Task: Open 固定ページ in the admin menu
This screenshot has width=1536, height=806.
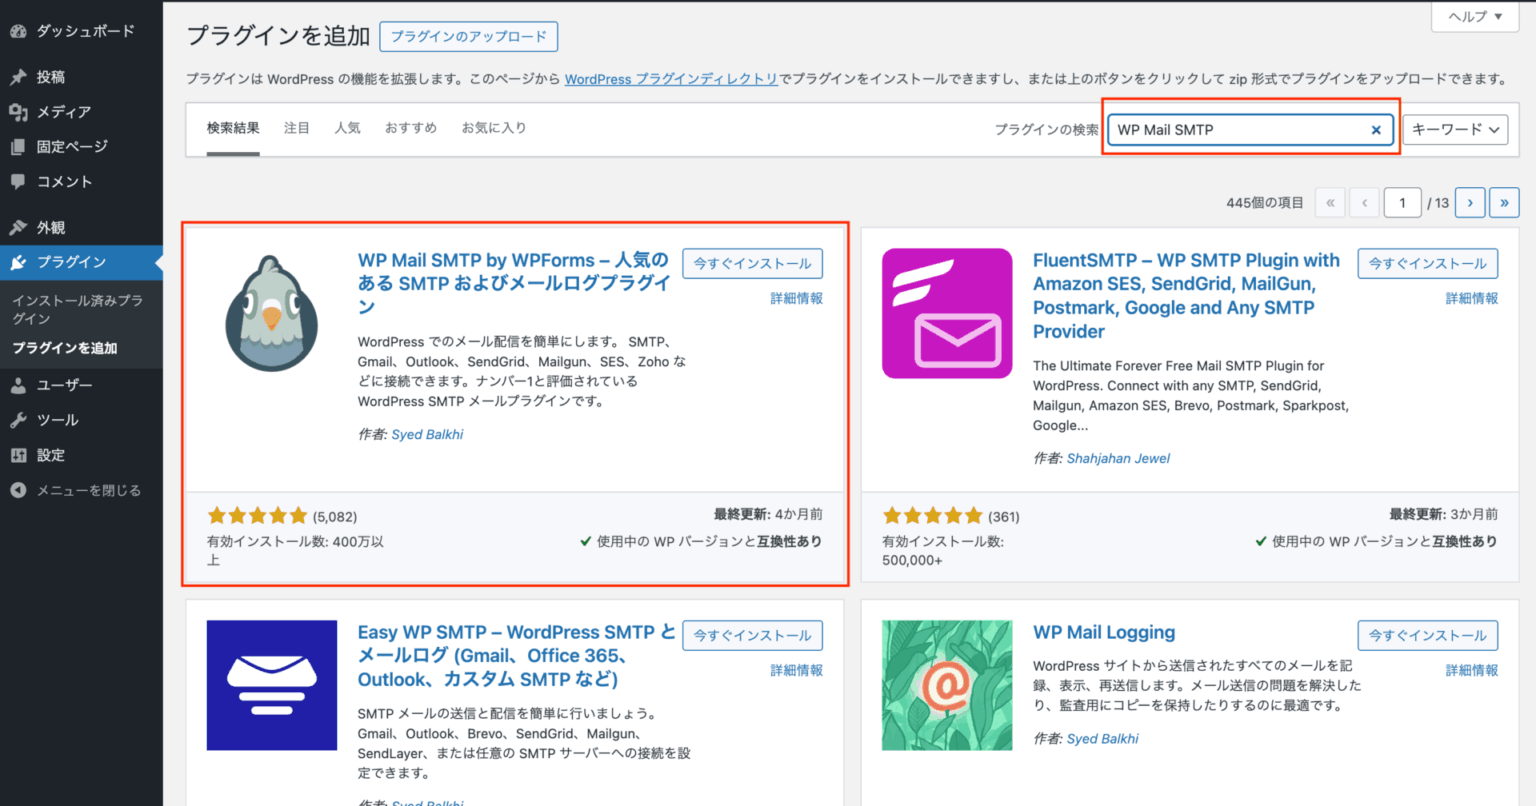Action: [x=72, y=147]
